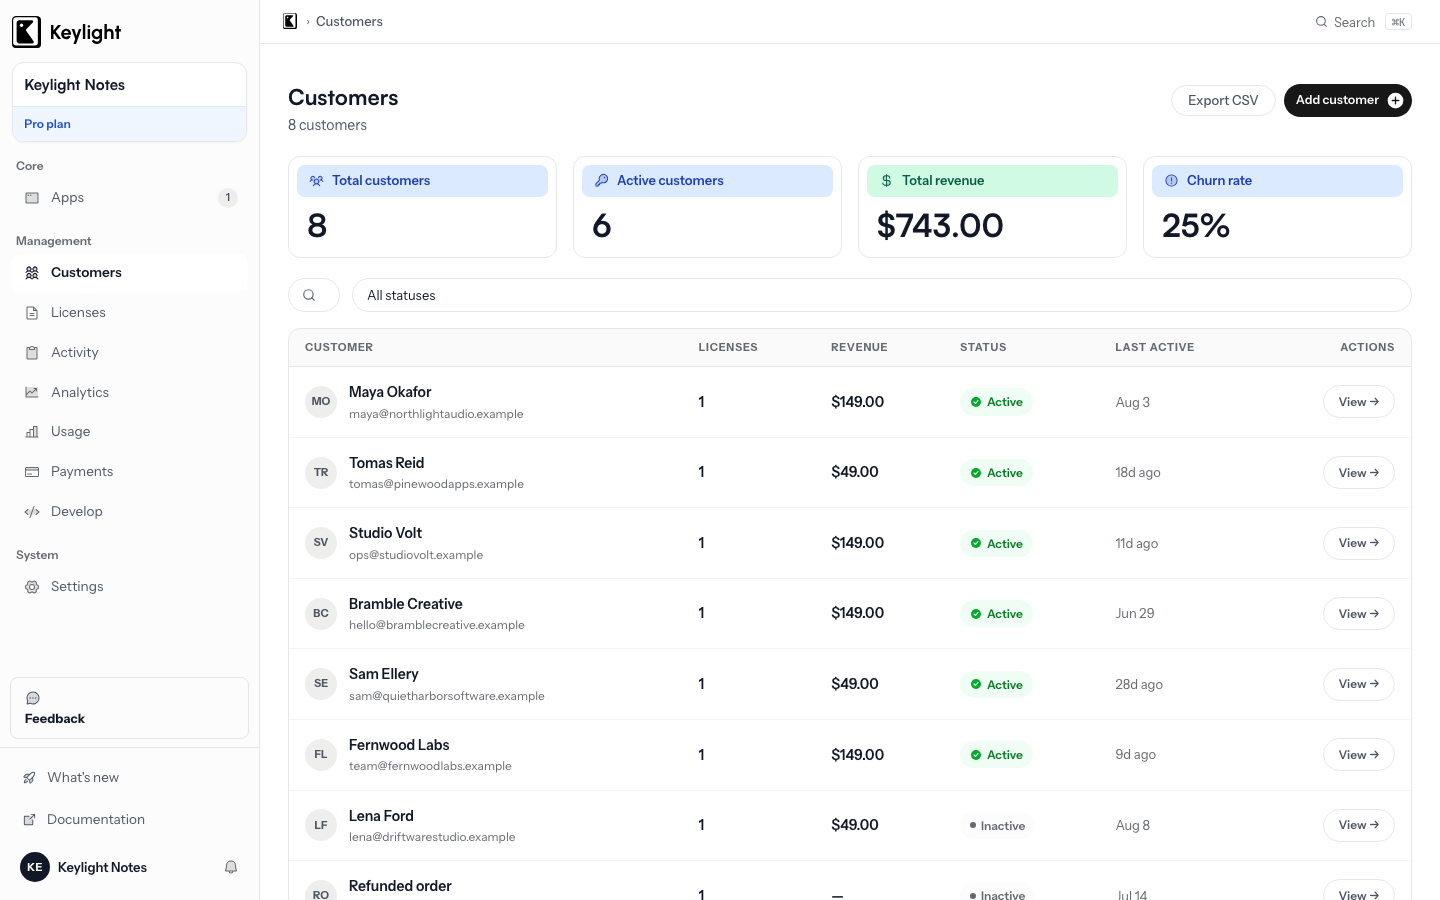Viewport: 1440px width, 900px height.
Task: Click the Keylight breadcrumb home icon
Action: pos(290,21)
